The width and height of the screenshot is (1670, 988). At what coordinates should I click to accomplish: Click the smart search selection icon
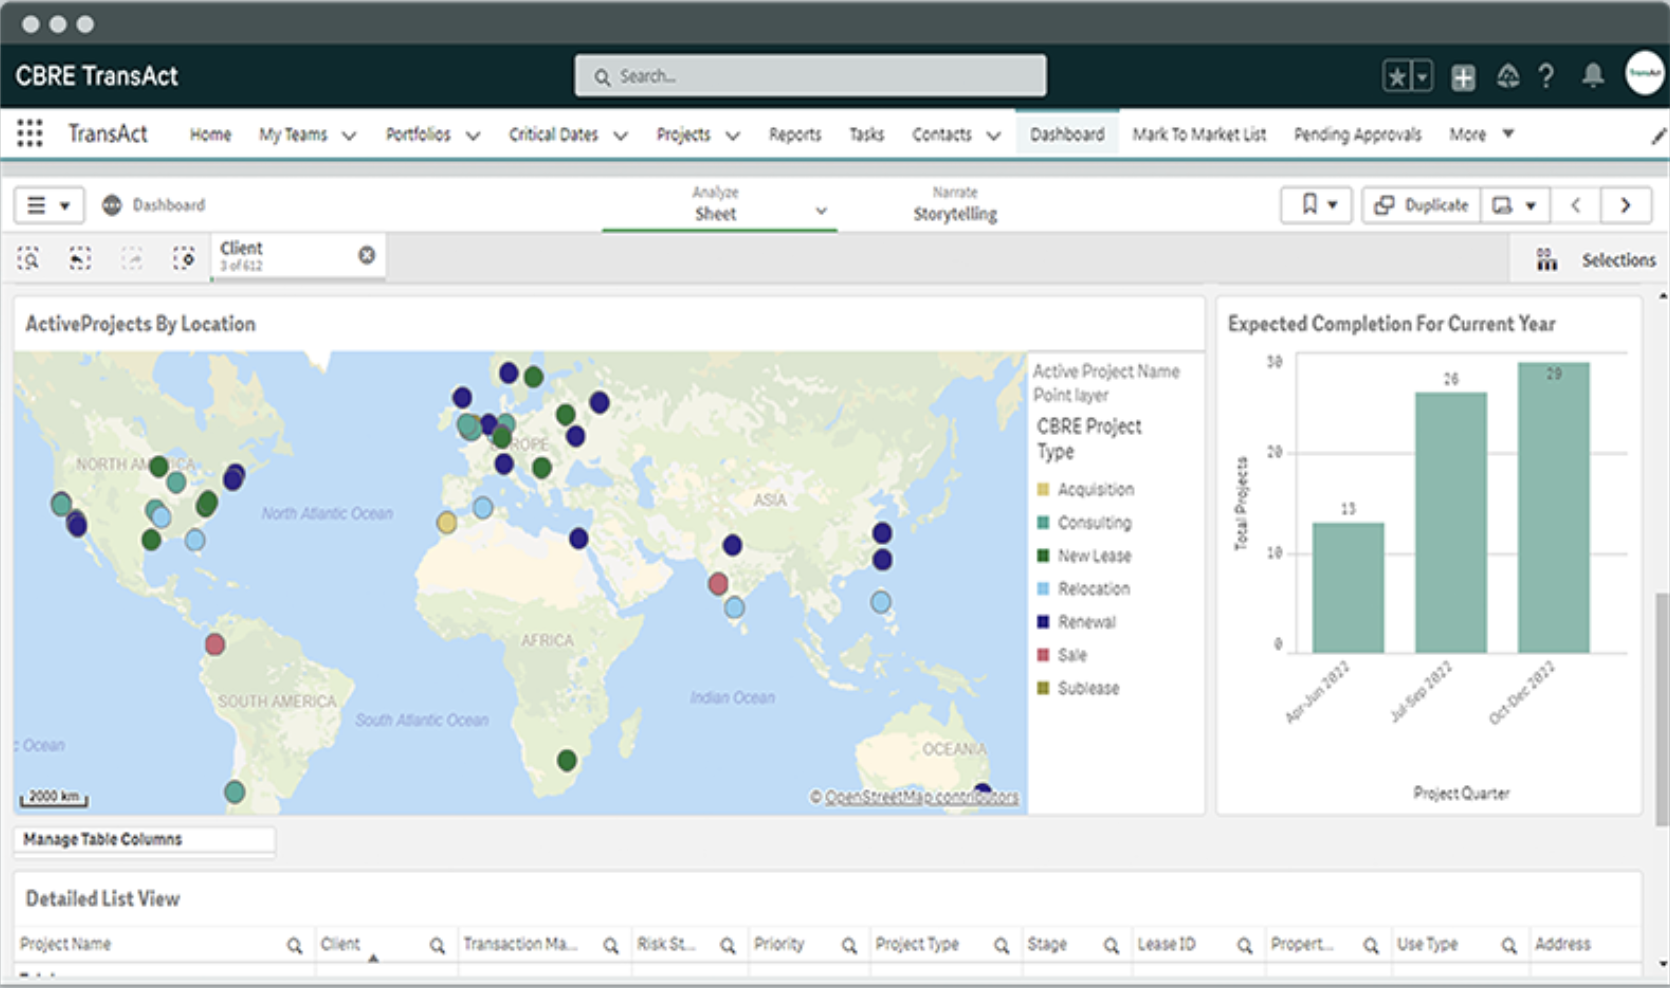[x=29, y=259]
